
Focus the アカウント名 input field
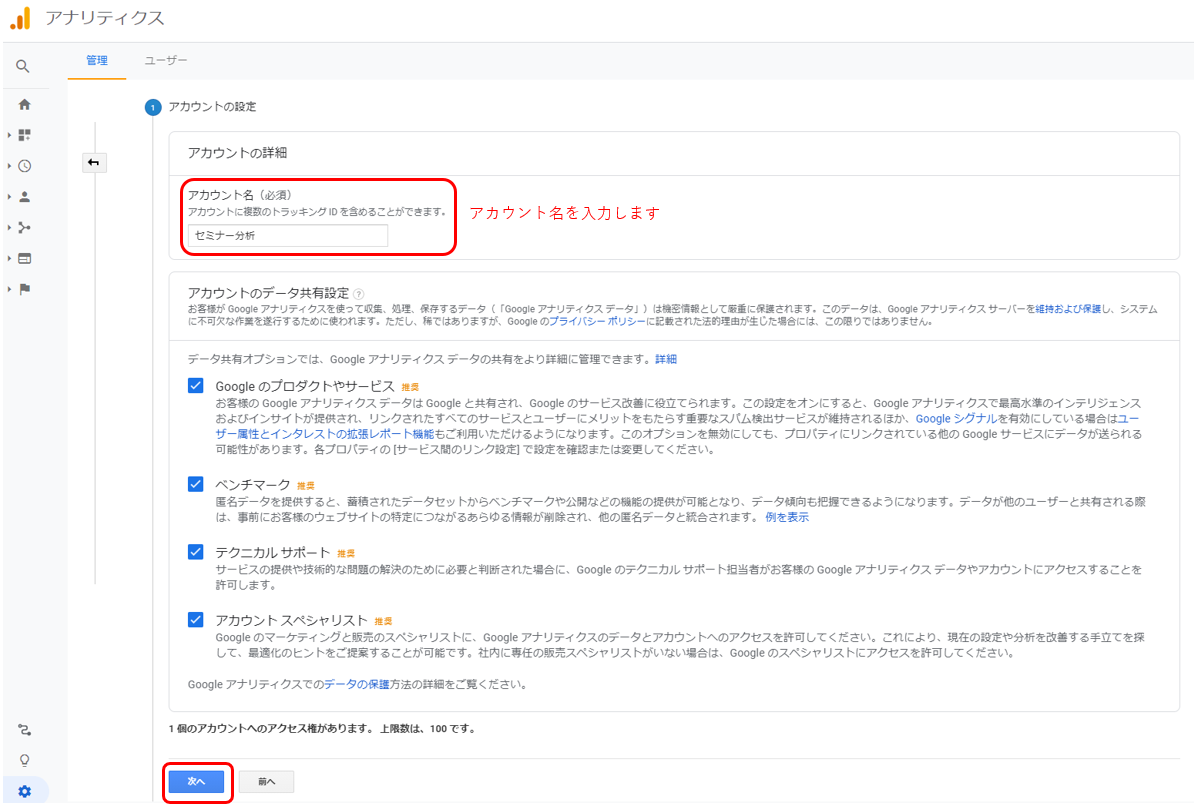pyautogui.click(x=288, y=235)
